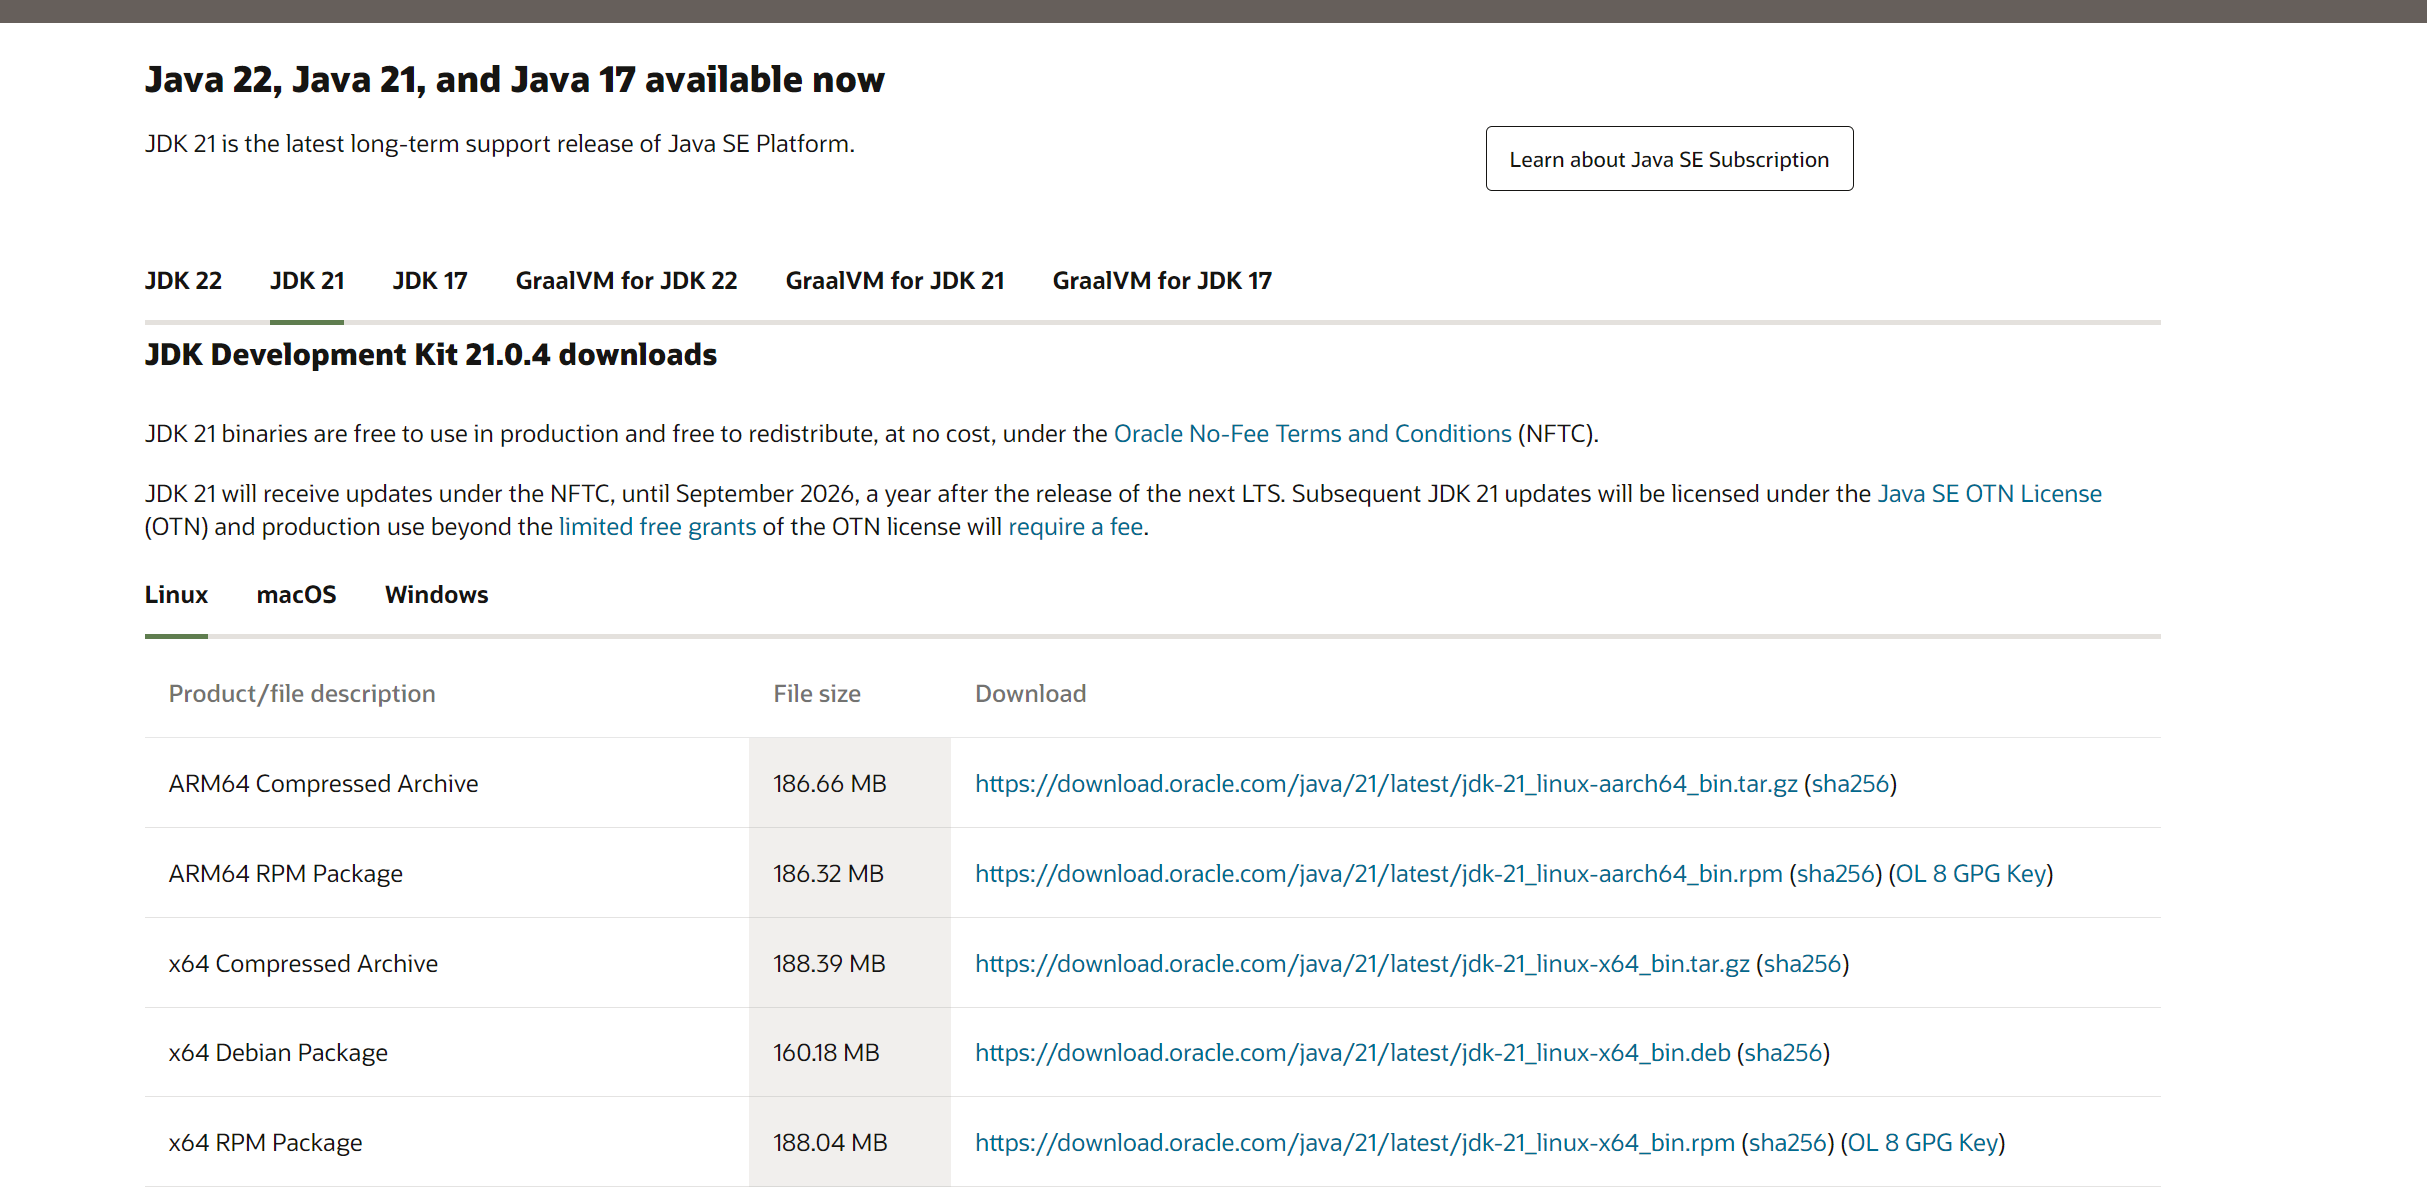The height and width of the screenshot is (1187, 2427).
Task: Click Learn about Java SE Subscription button
Action: click(x=1668, y=159)
